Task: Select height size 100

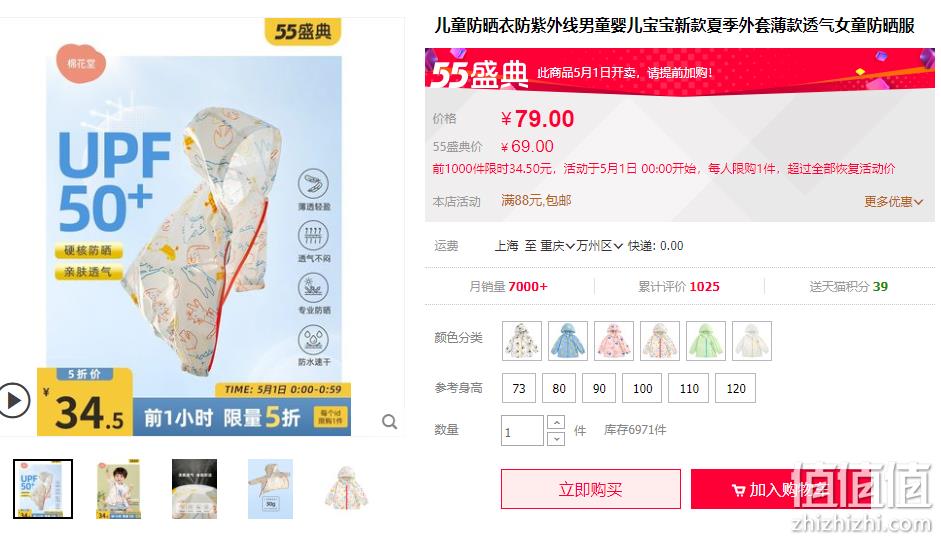Action: [642, 388]
